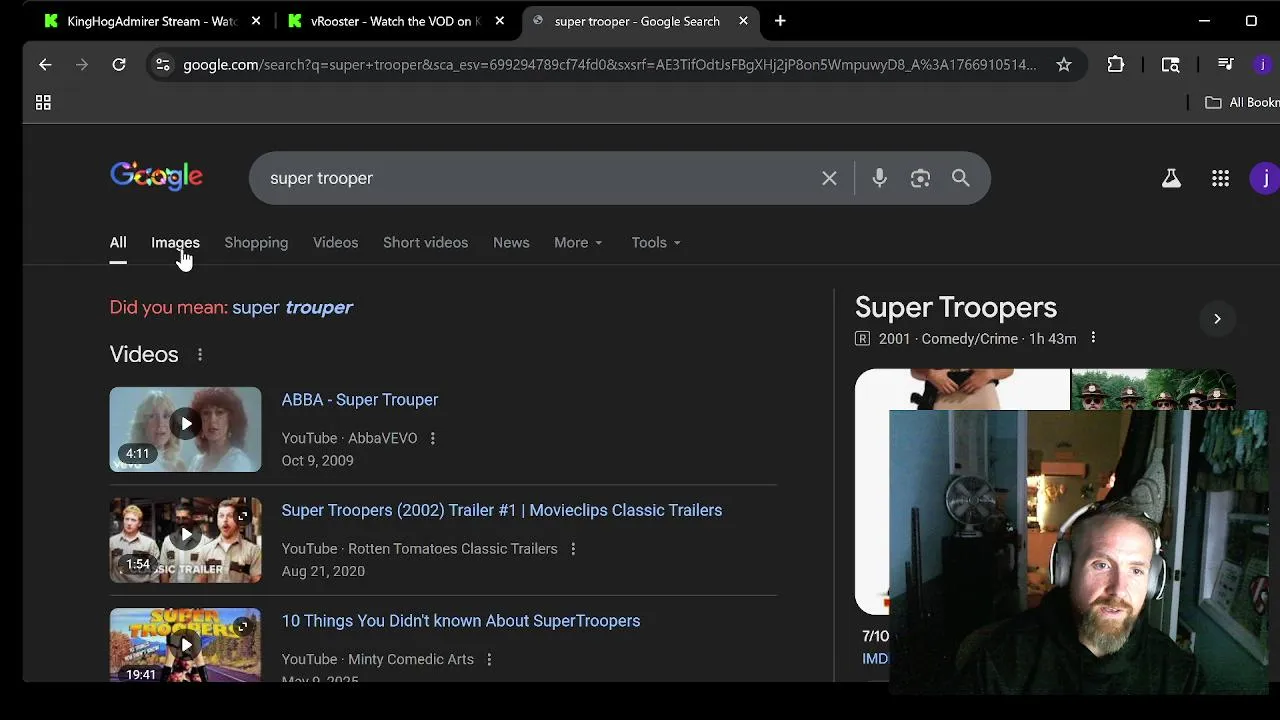Open Google apps grid
Image resolution: width=1280 pixels, height=720 pixels.
click(x=1220, y=178)
